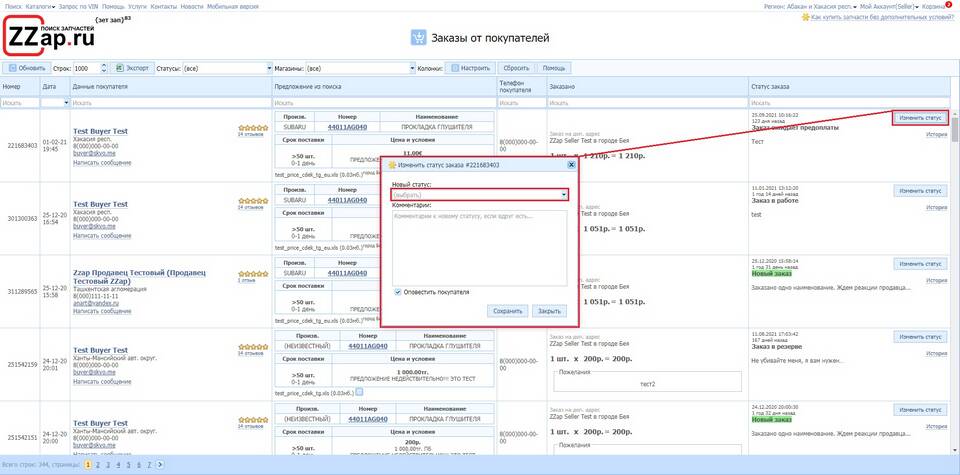Image resolution: width=960 pixels, height=475 pixels.
Task: Click the ZZap.ru logo
Action: tap(50, 37)
